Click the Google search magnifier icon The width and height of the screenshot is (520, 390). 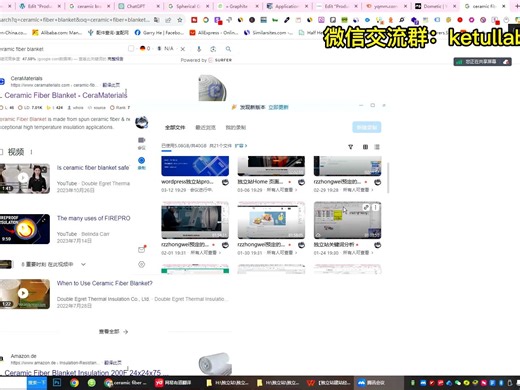(x=228, y=49)
